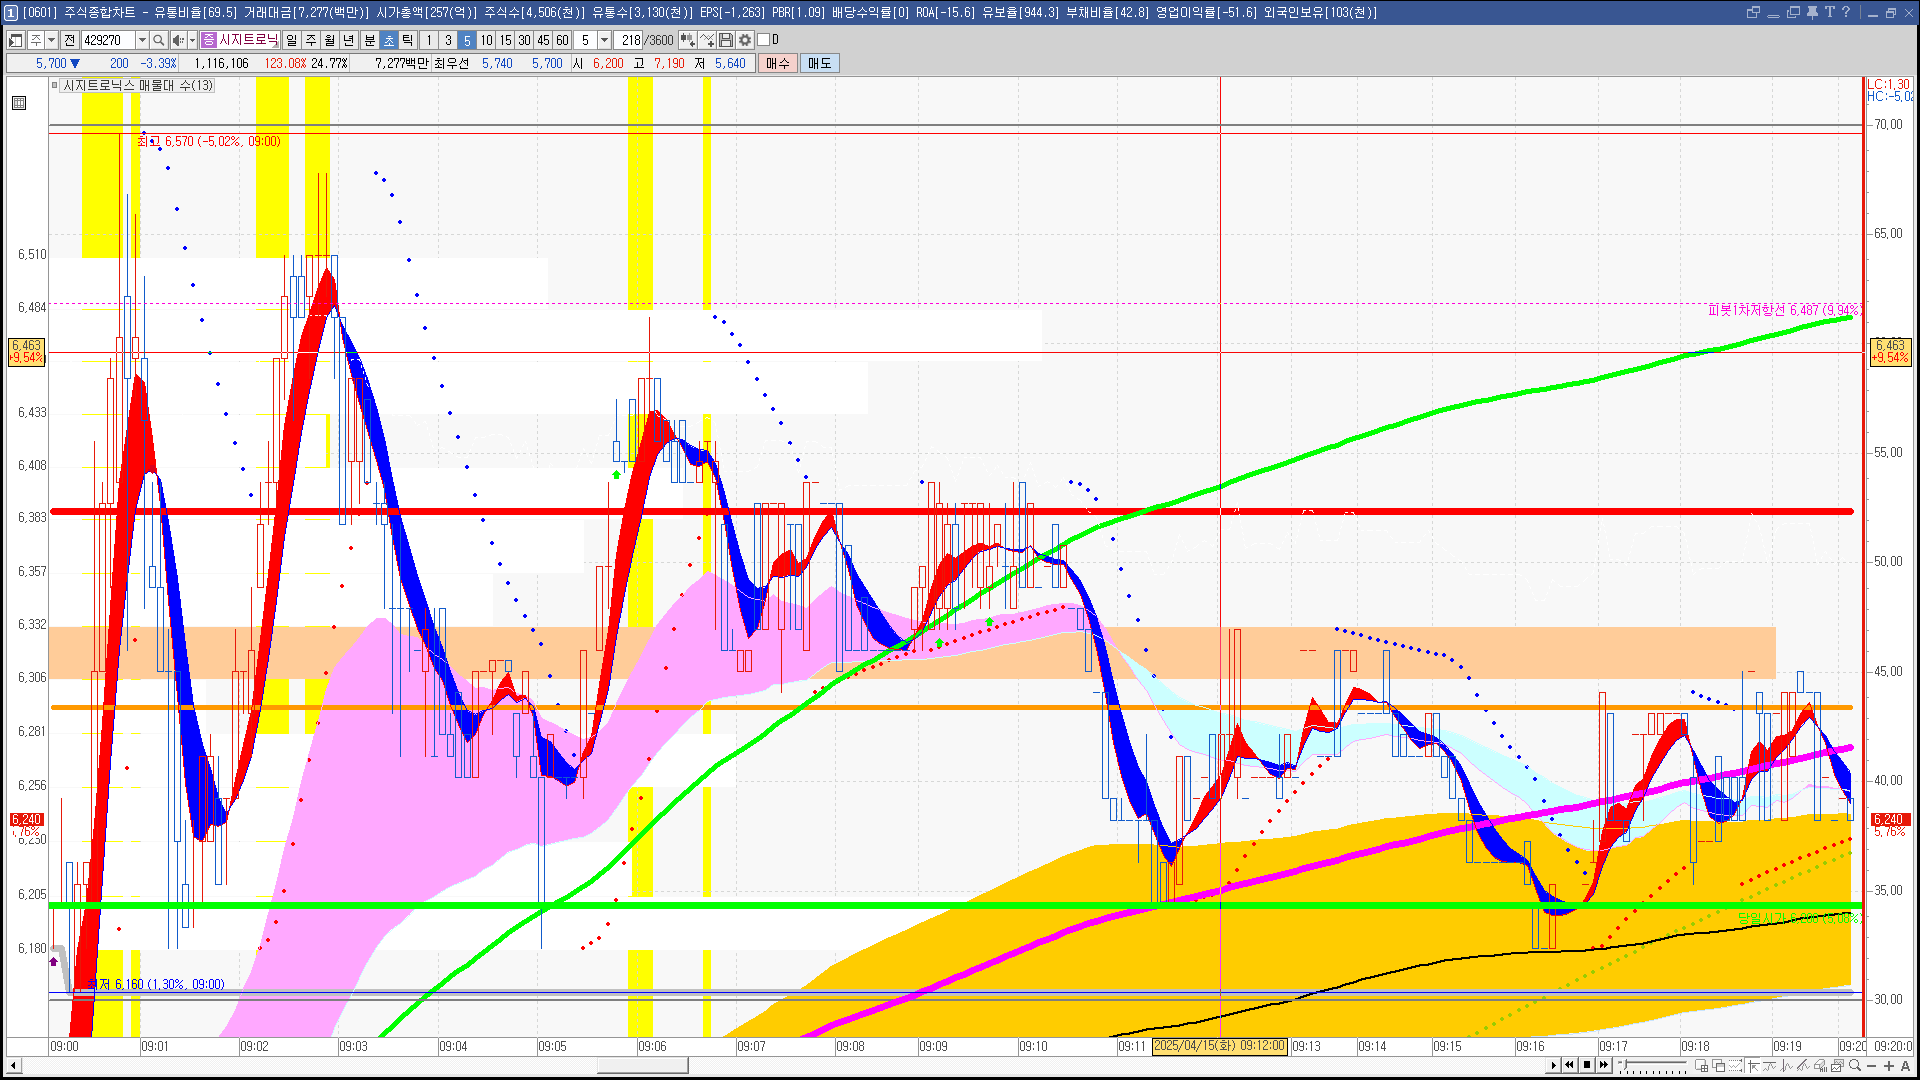Screen dimensions: 1920x1080
Task: Select the 10 interval tab
Action: (x=486, y=40)
